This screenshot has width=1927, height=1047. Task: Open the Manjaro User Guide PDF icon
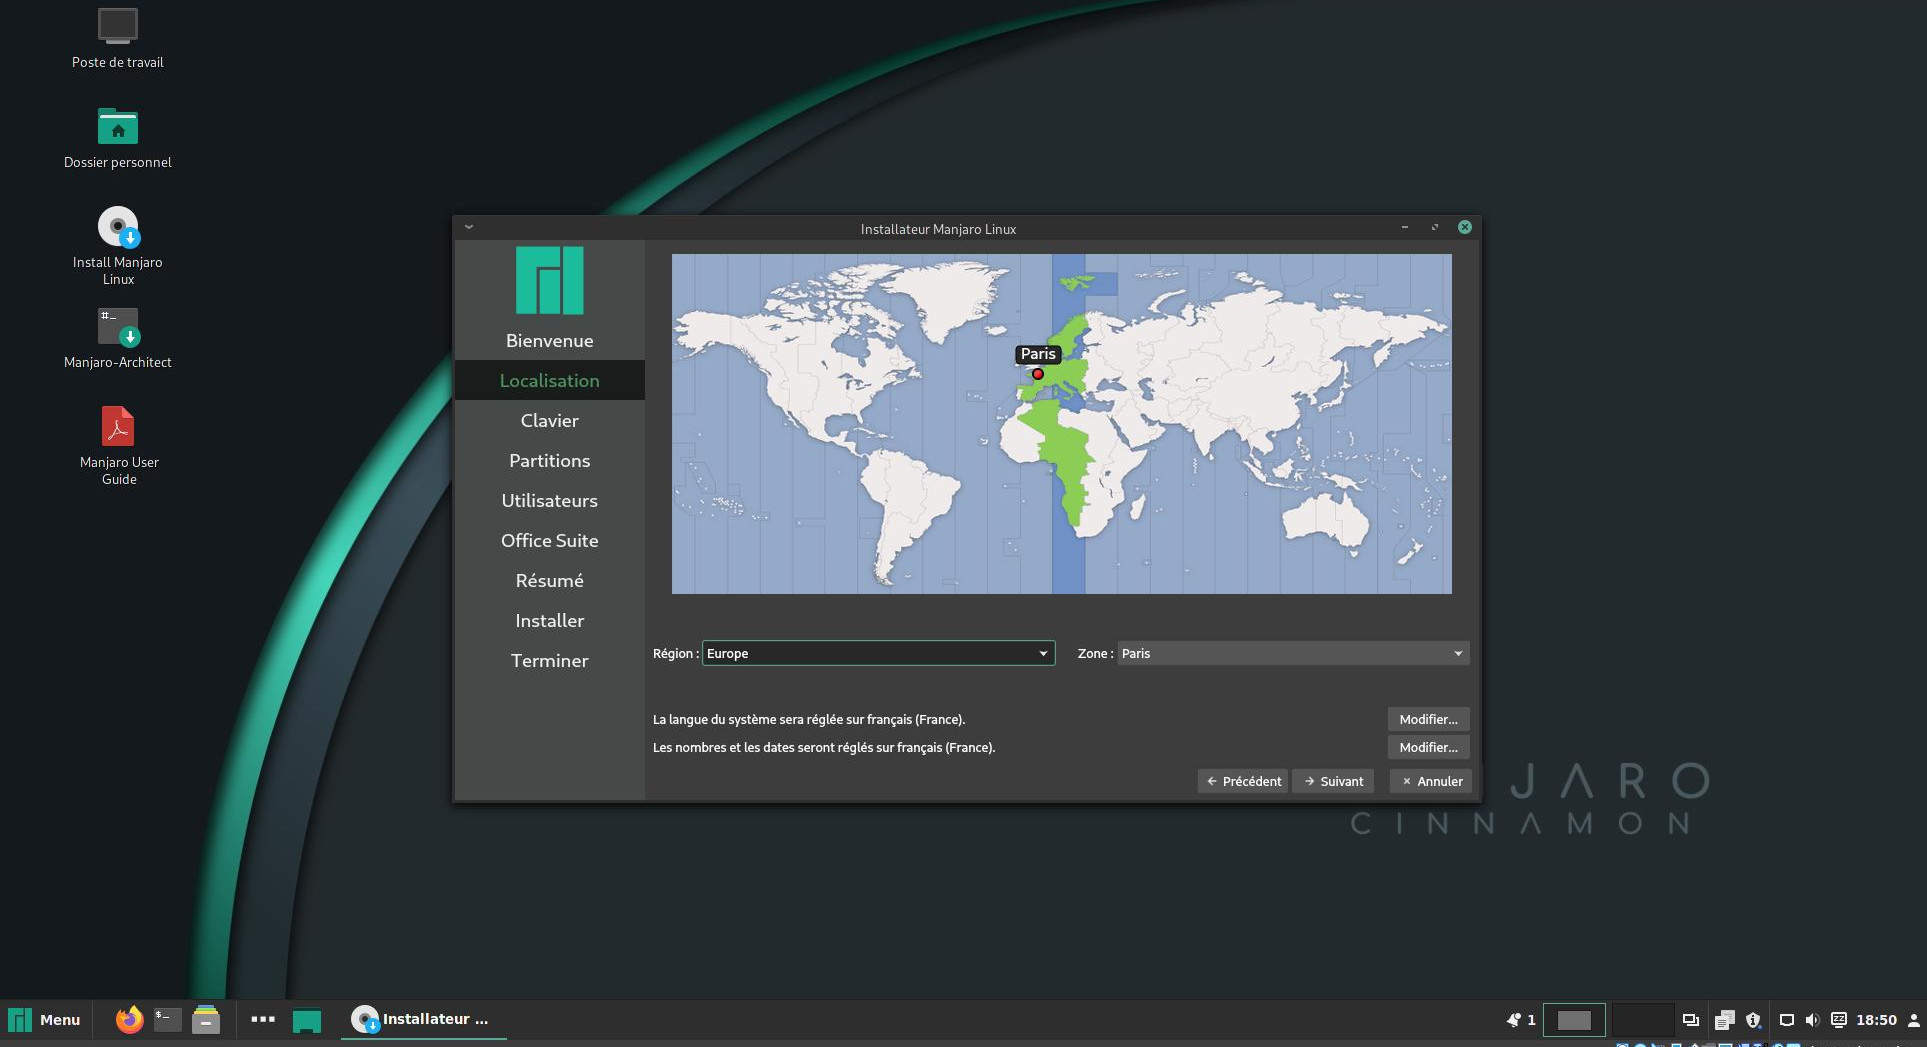point(118,446)
